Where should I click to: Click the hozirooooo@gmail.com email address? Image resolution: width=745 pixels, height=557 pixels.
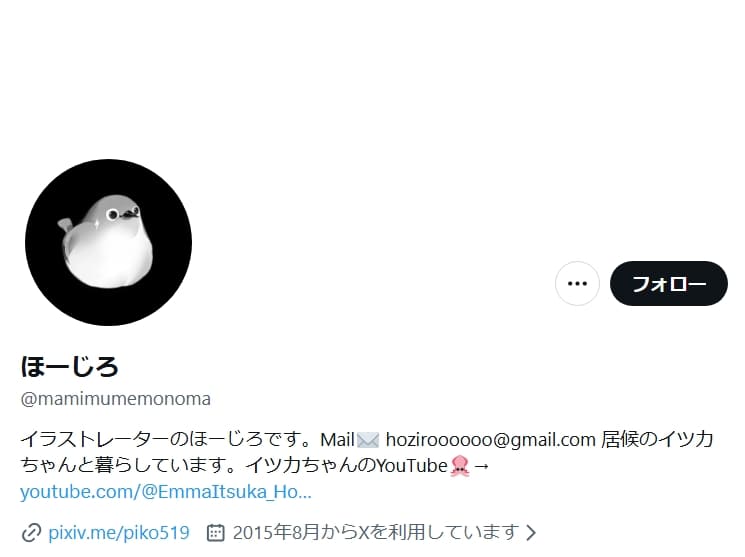pyautogui.click(x=490, y=440)
